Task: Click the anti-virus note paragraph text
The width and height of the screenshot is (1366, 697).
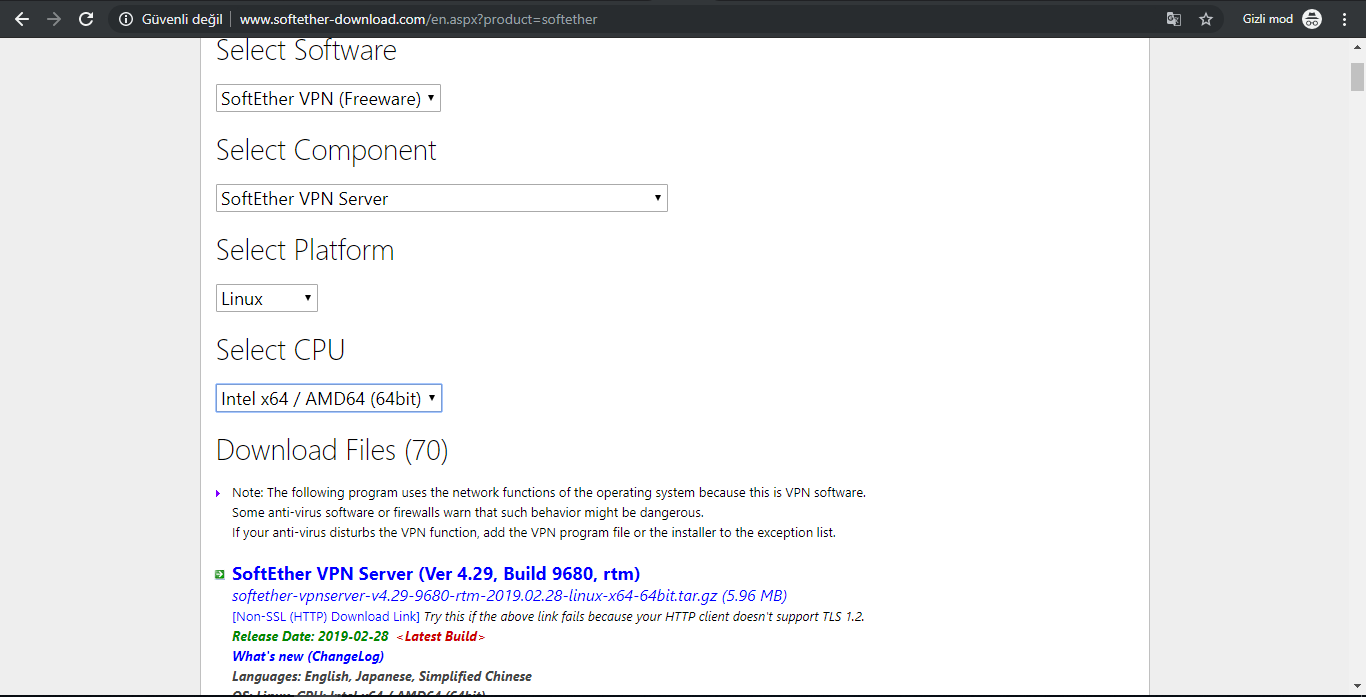Action: pos(549,513)
